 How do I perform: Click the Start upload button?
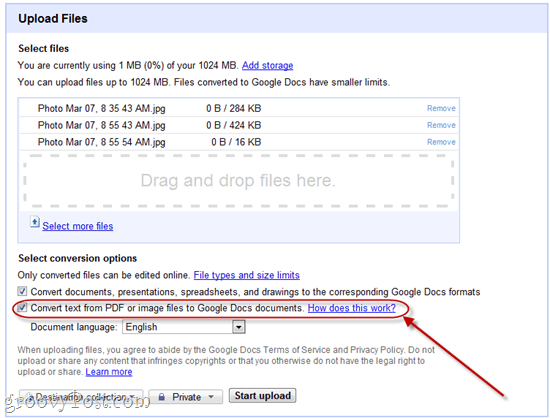tap(262, 396)
